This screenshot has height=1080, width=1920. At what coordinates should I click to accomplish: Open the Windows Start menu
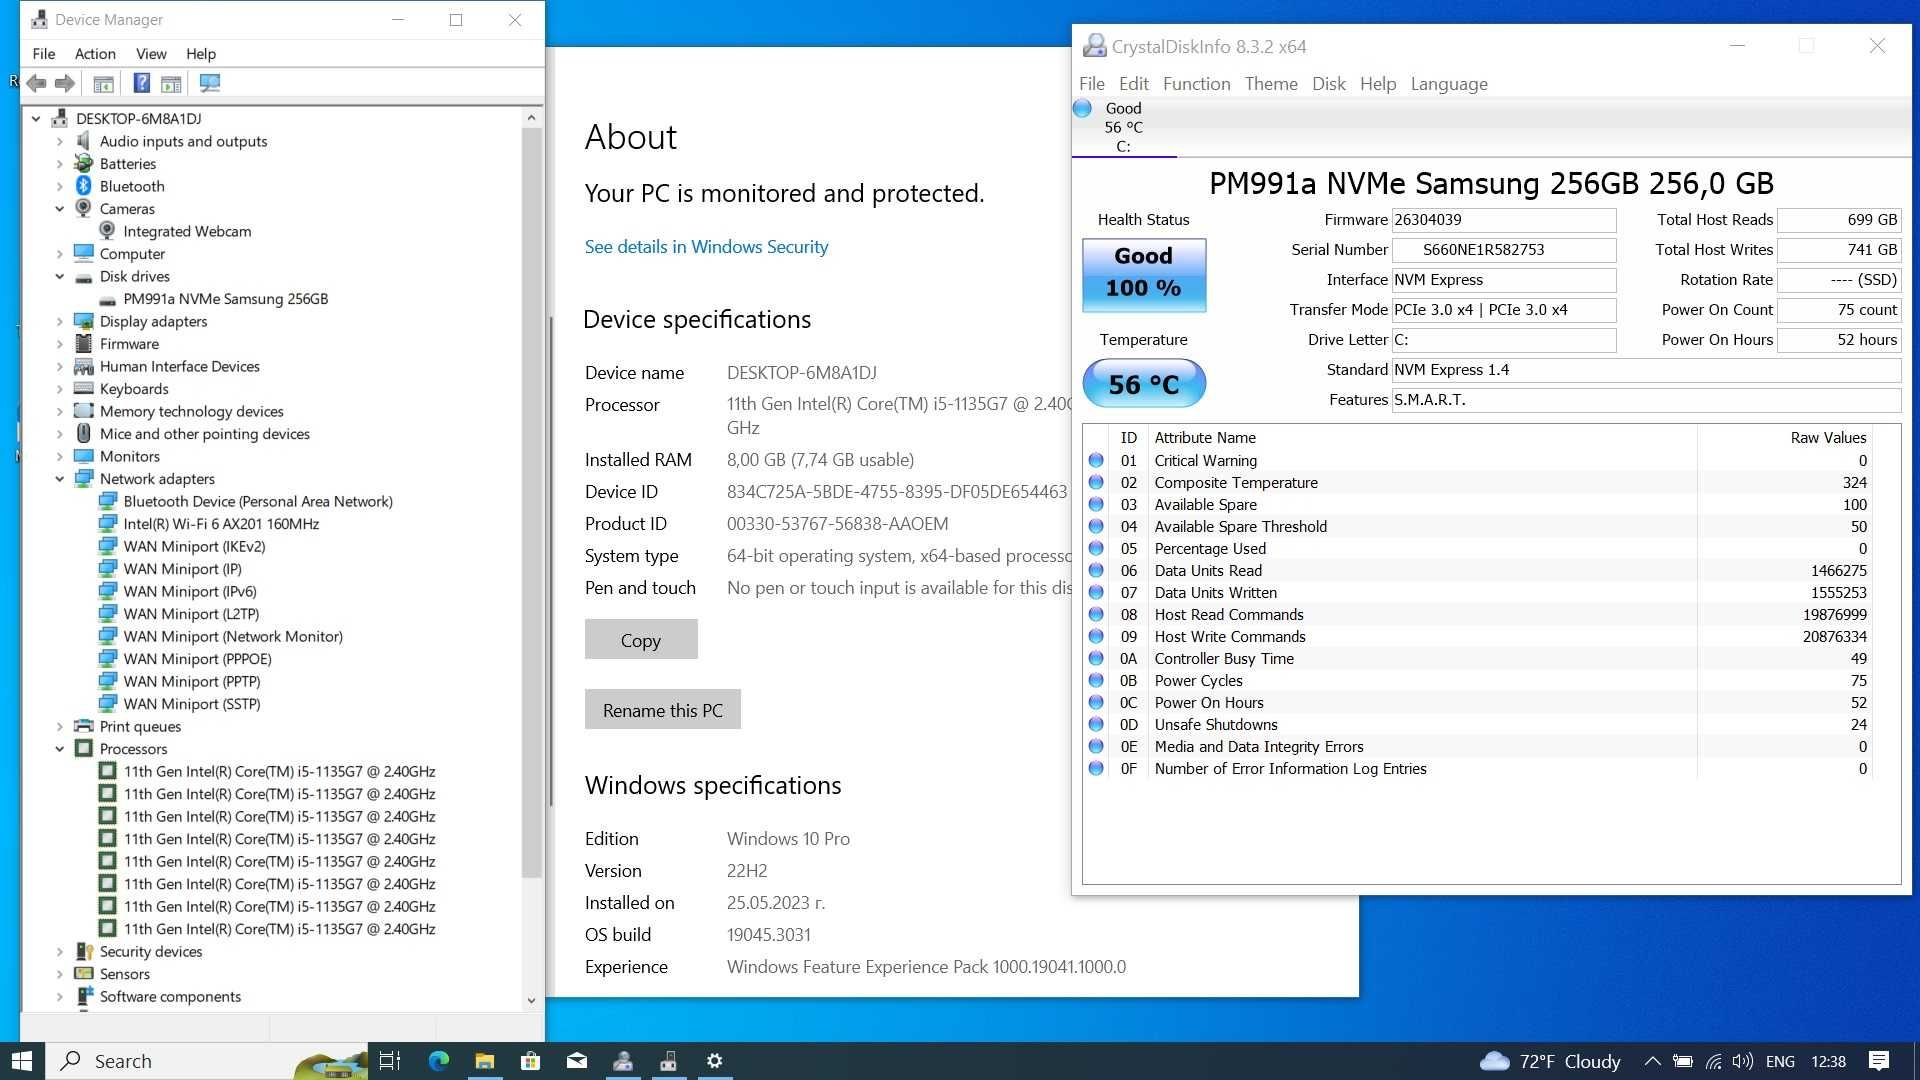pos(22,1061)
